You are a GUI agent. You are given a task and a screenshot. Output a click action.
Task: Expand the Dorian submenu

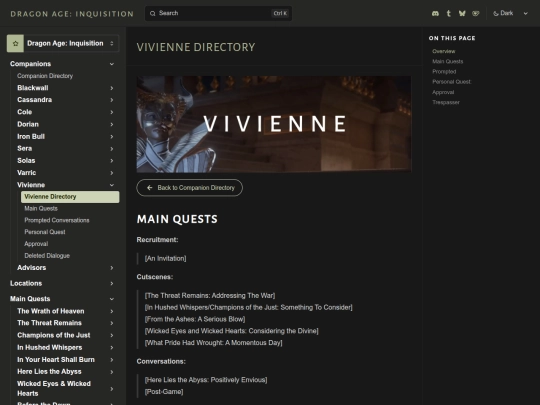[112, 124]
